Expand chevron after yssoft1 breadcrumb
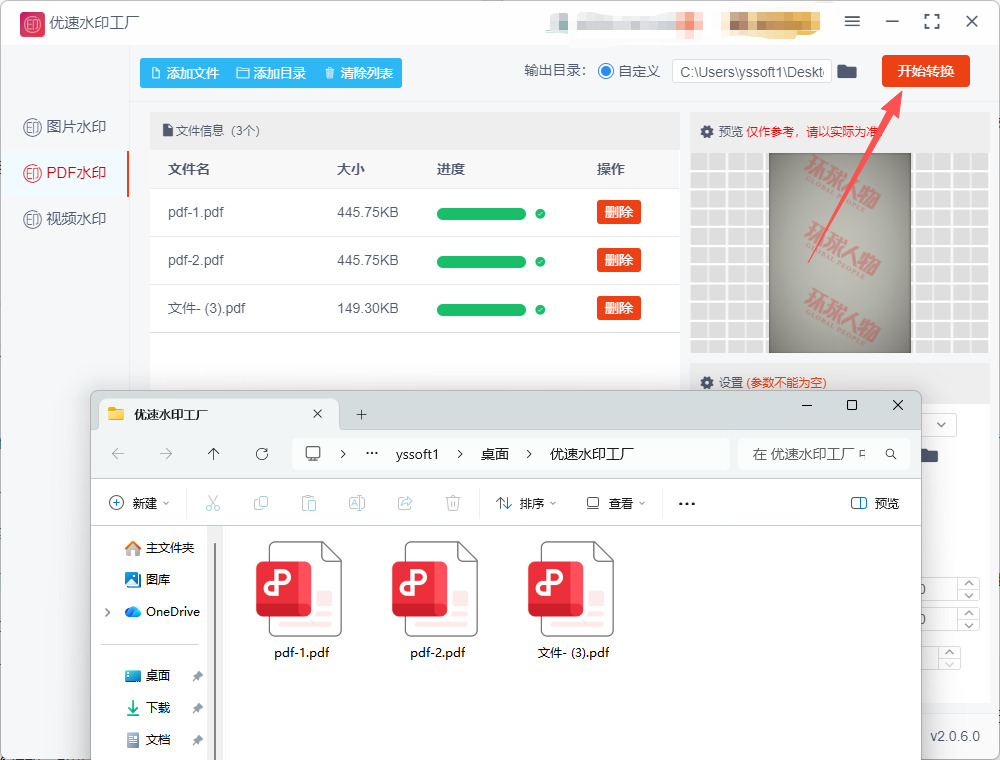The width and height of the screenshot is (1000, 760). (x=460, y=454)
